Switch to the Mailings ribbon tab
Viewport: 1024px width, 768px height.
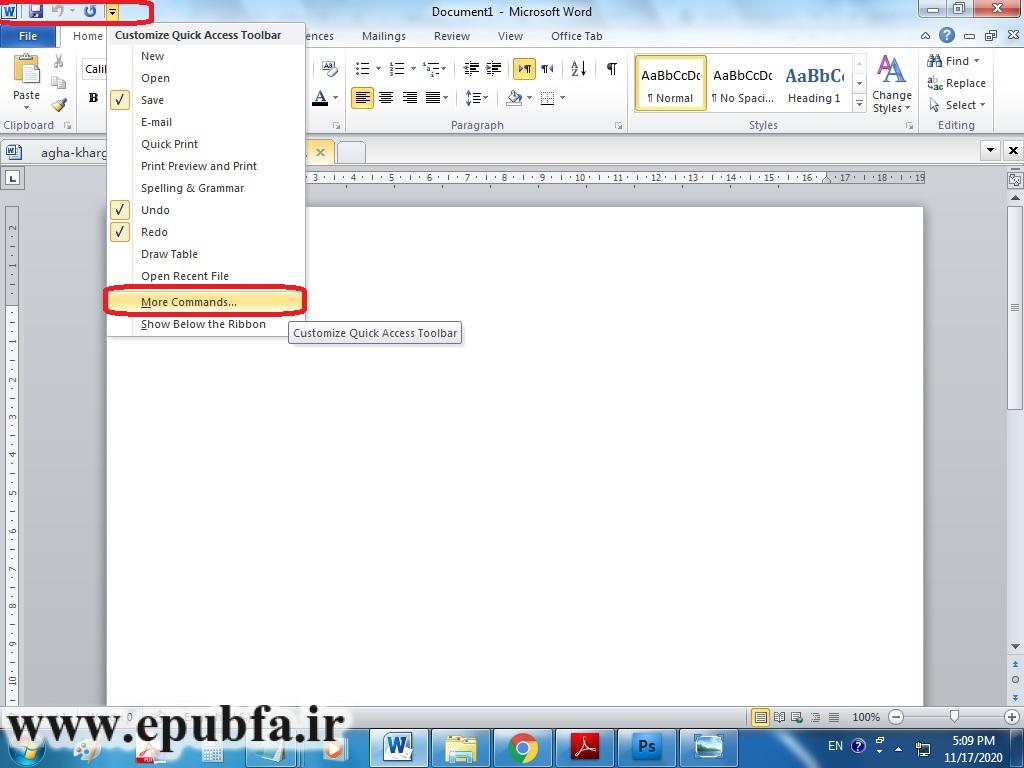pyautogui.click(x=384, y=36)
